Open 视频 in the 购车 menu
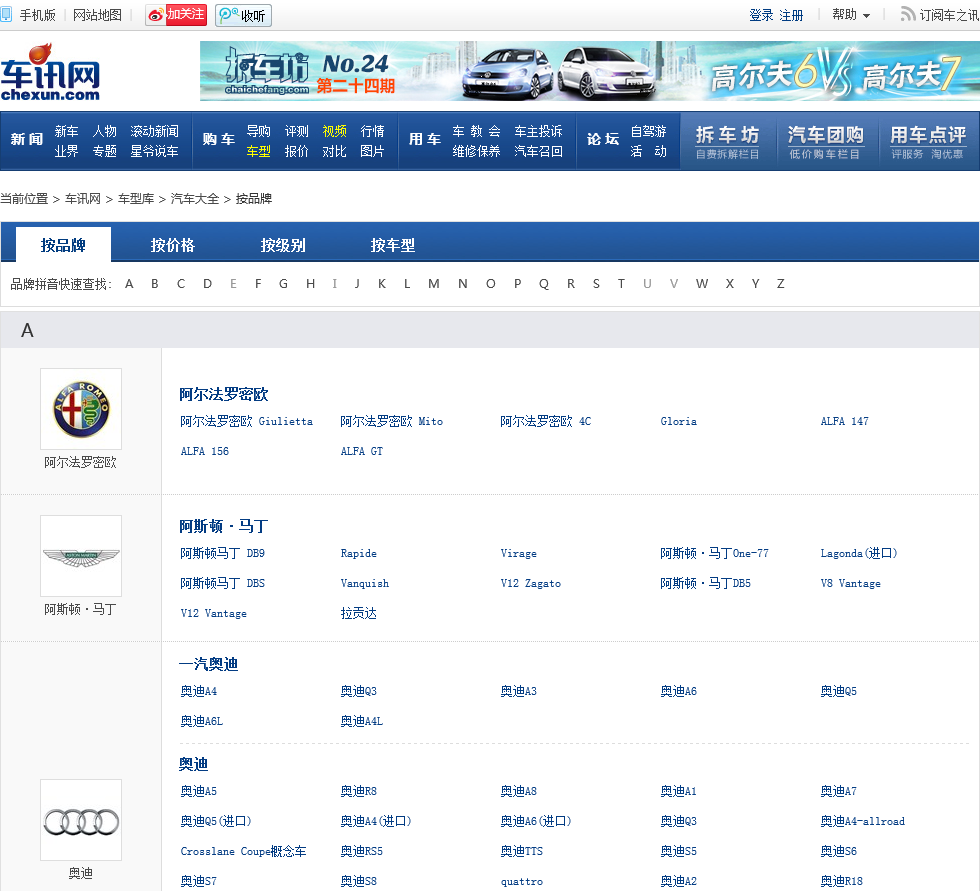This screenshot has width=980, height=891. click(334, 131)
